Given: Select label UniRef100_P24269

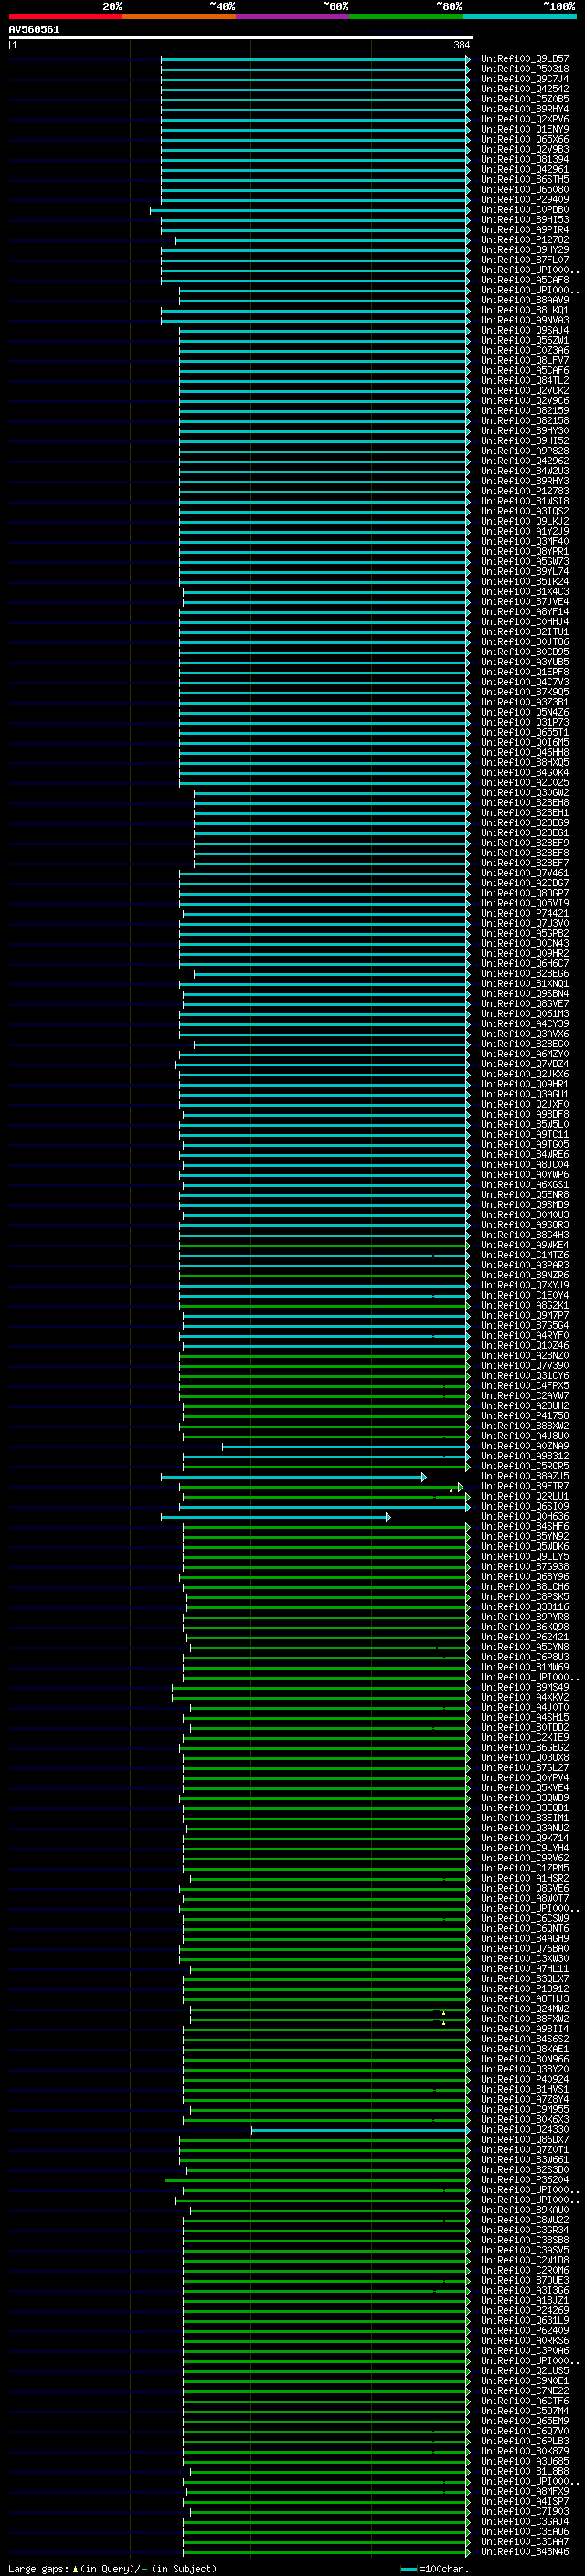Looking at the screenshot, I should 525,2311.
